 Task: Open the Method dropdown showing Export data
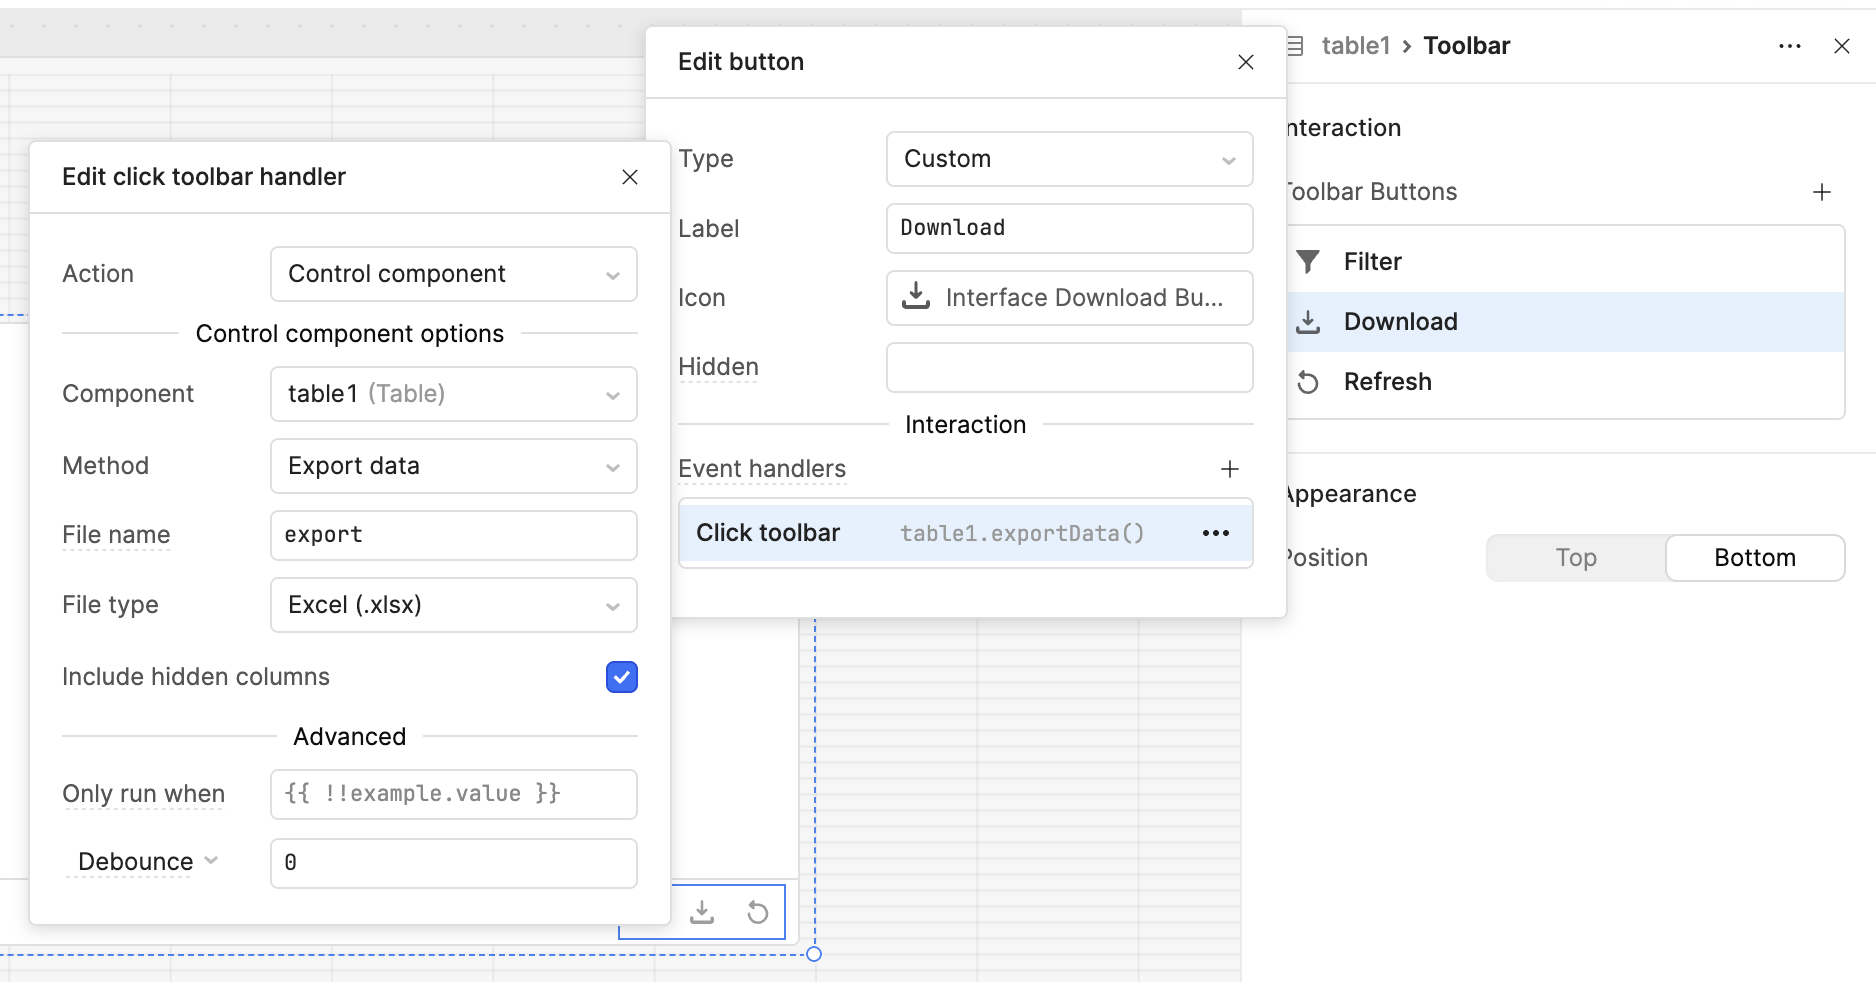[453, 466]
